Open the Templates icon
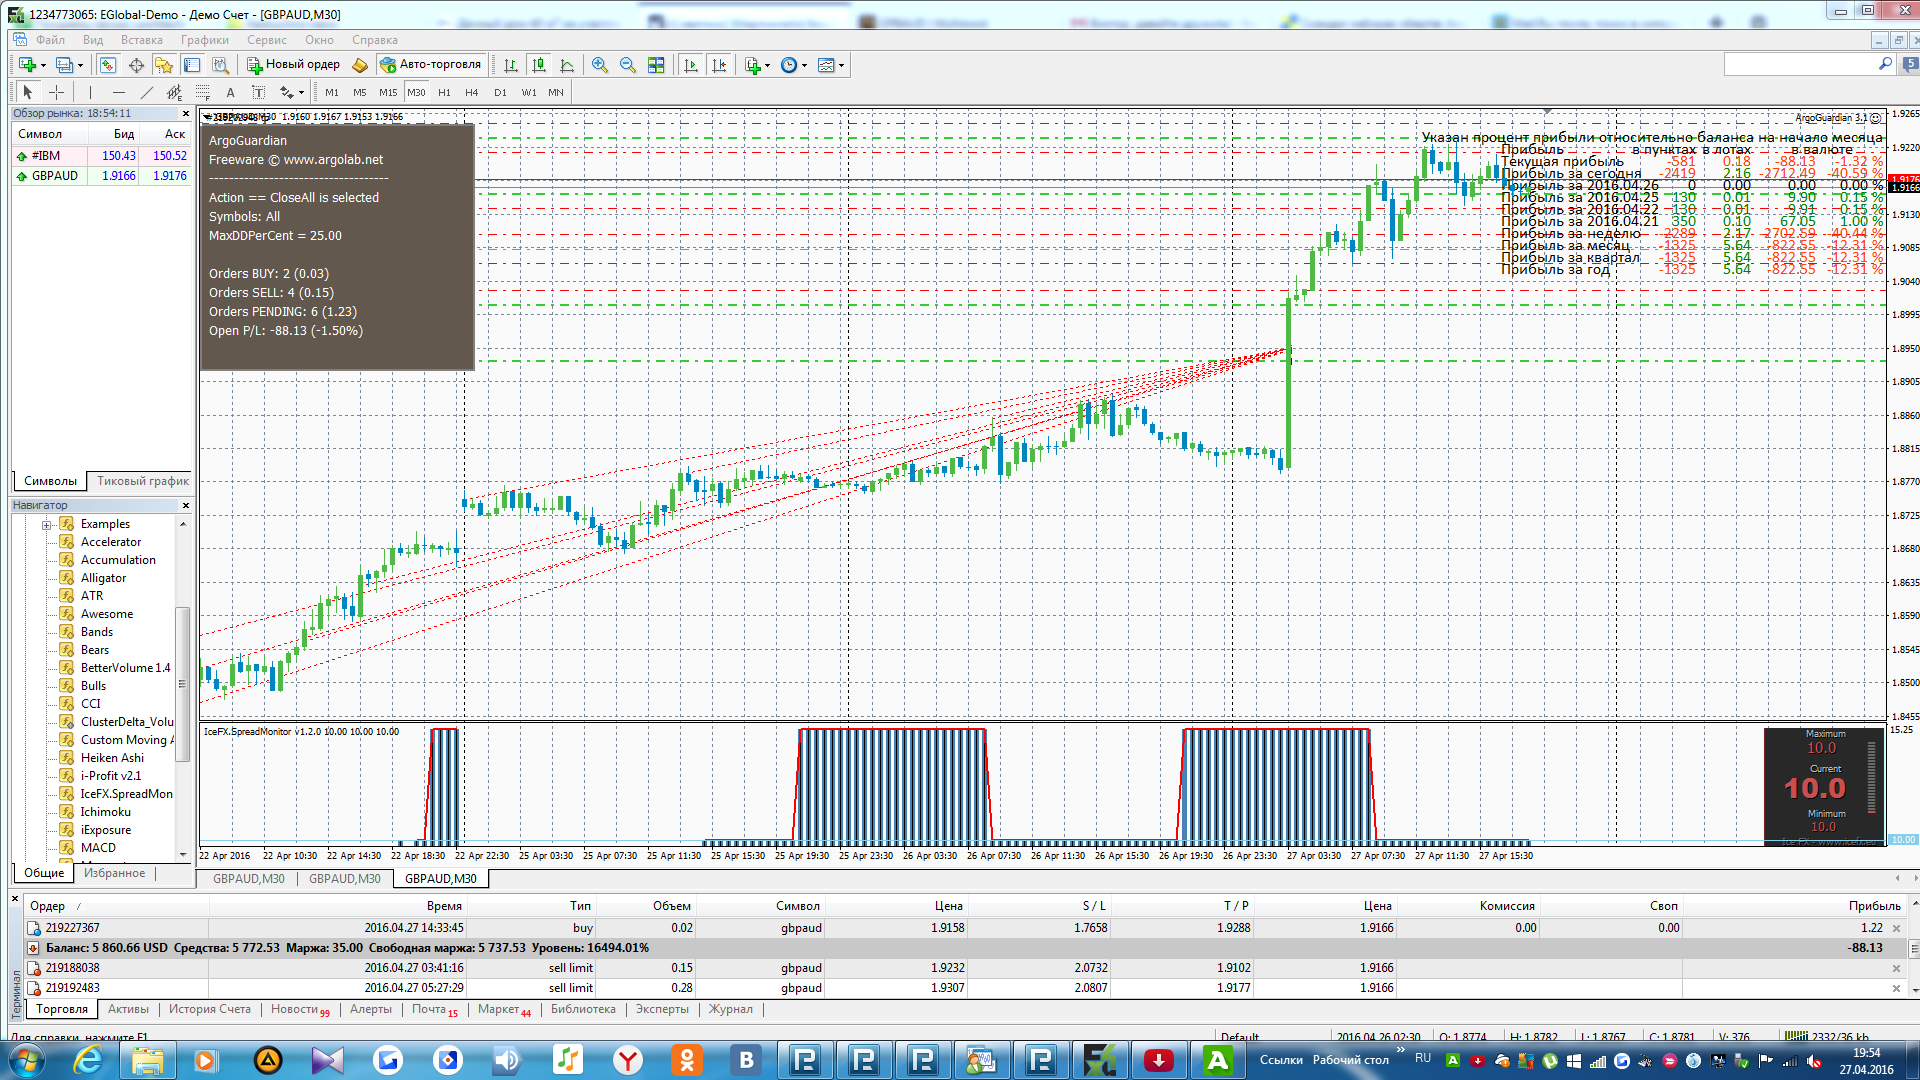This screenshot has height=1080, width=1920. (826, 65)
